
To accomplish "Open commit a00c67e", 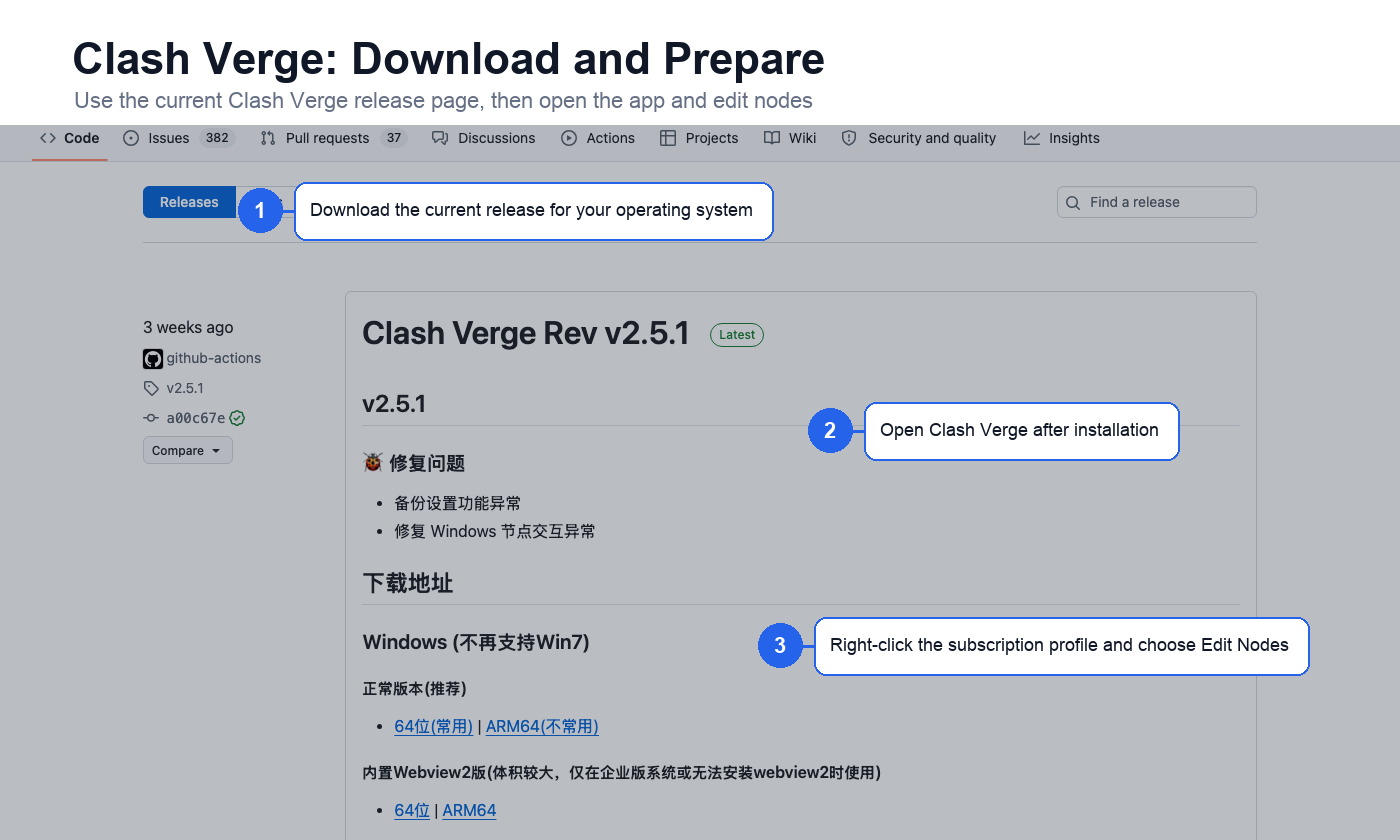I will 196,418.
